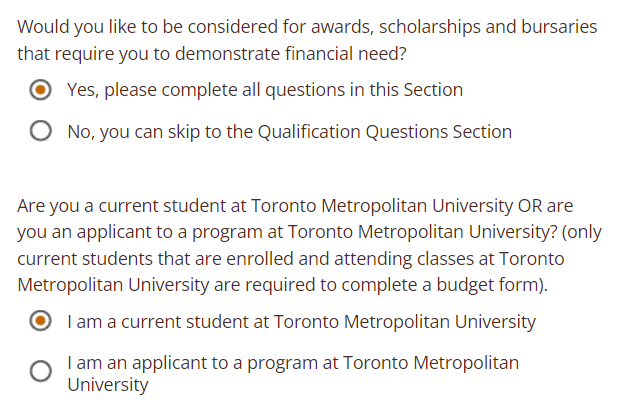Click the 'Yes, please complete all questions' label text

(264, 90)
